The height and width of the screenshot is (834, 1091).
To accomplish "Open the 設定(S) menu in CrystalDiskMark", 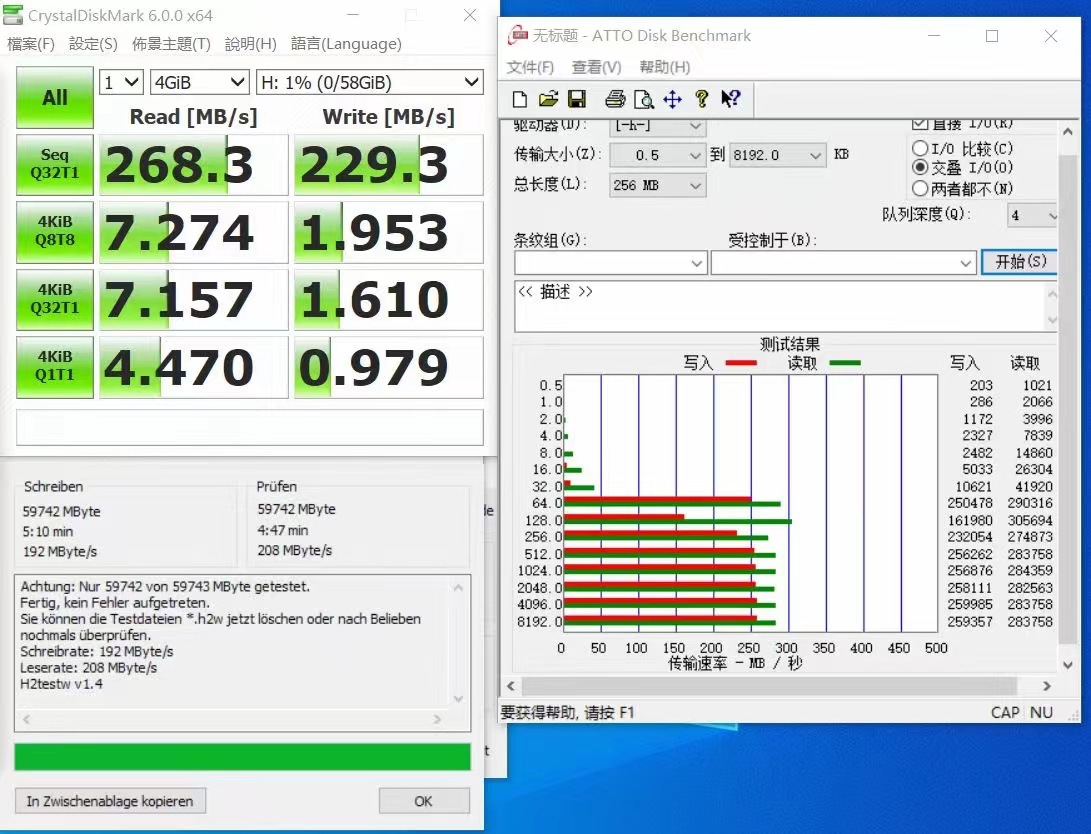I will (93, 44).
